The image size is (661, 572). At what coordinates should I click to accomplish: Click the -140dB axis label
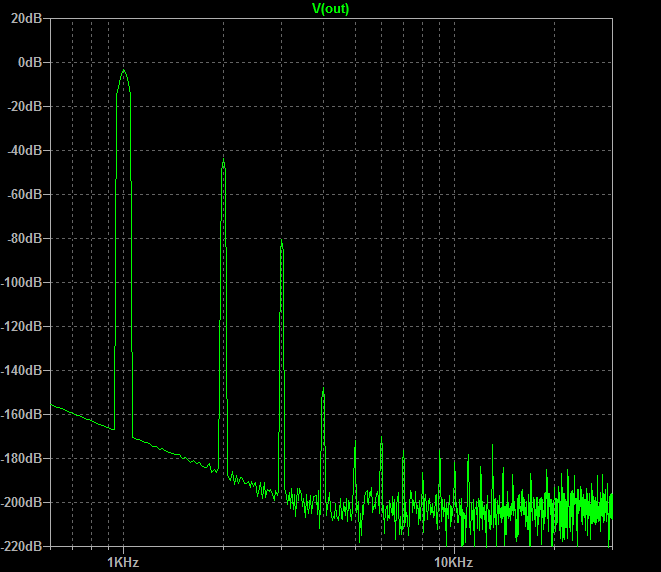click(x=21, y=371)
